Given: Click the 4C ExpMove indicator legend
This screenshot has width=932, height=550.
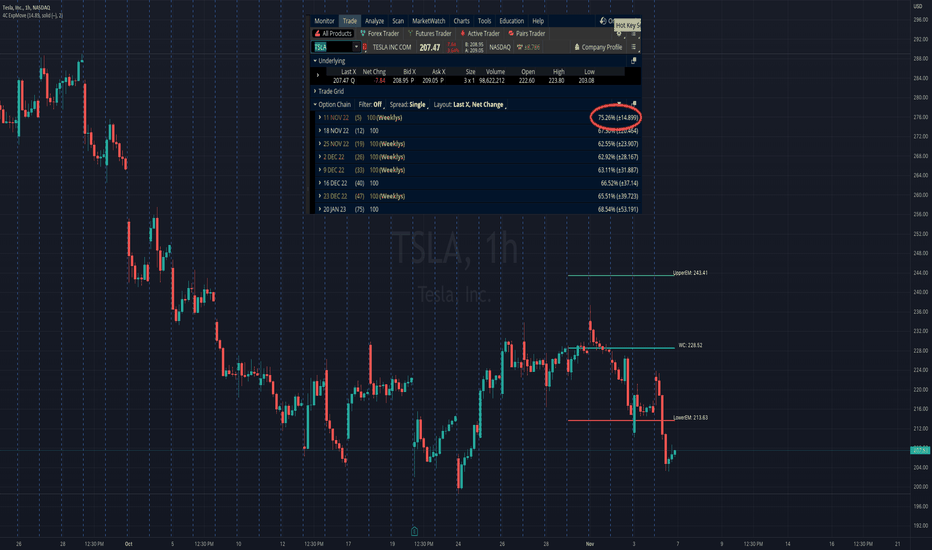Looking at the screenshot, I should coord(33,15).
